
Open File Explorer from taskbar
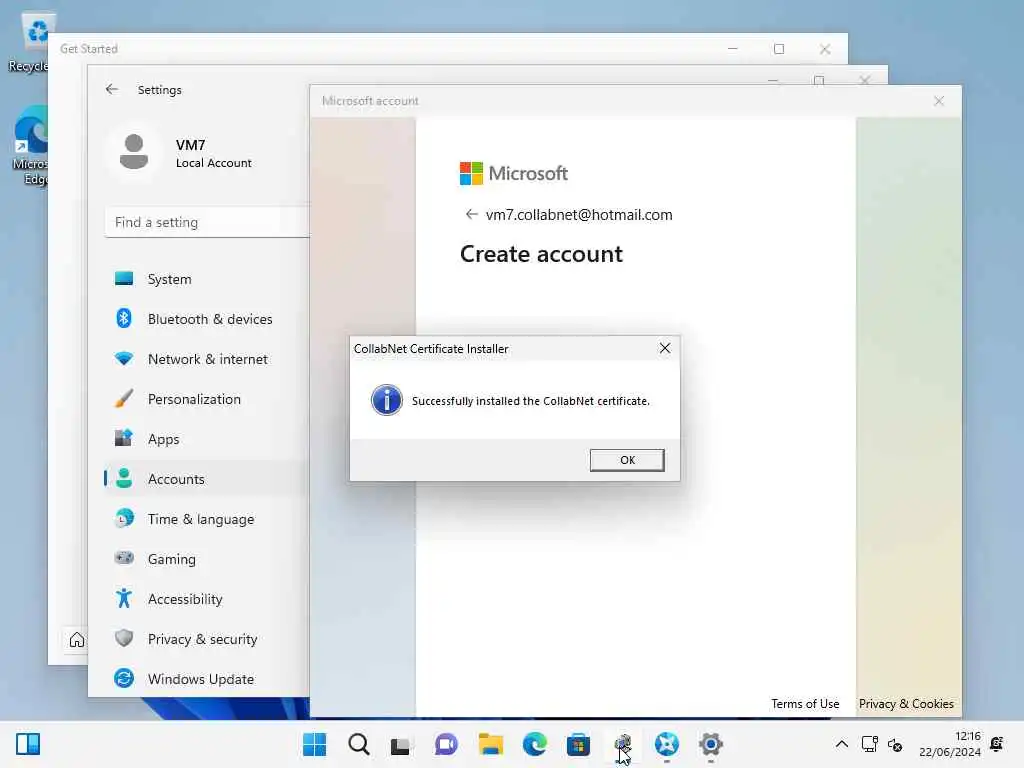point(490,744)
